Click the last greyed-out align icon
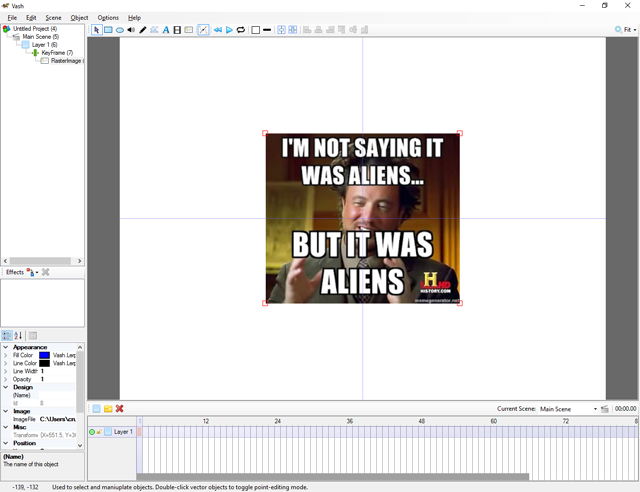Viewport: 640px width, 492px height. [x=364, y=30]
